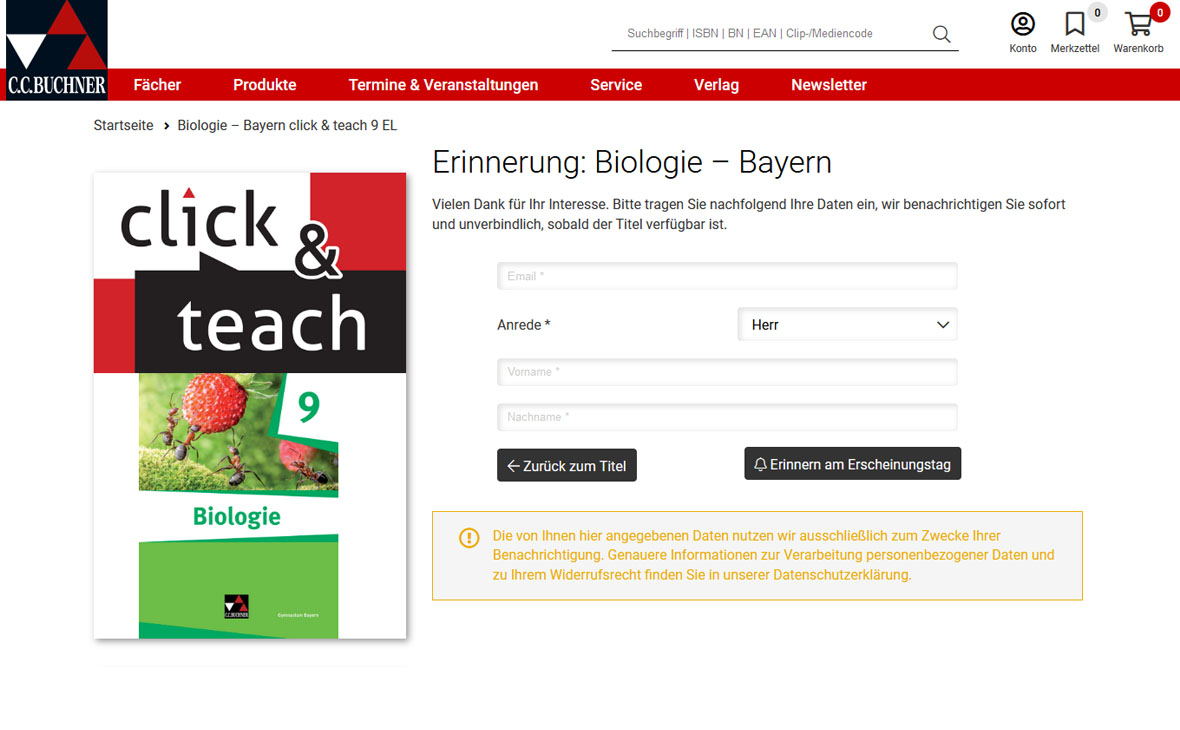The height and width of the screenshot is (730, 1180).
Task: Click the search magnifier icon
Action: (941, 34)
